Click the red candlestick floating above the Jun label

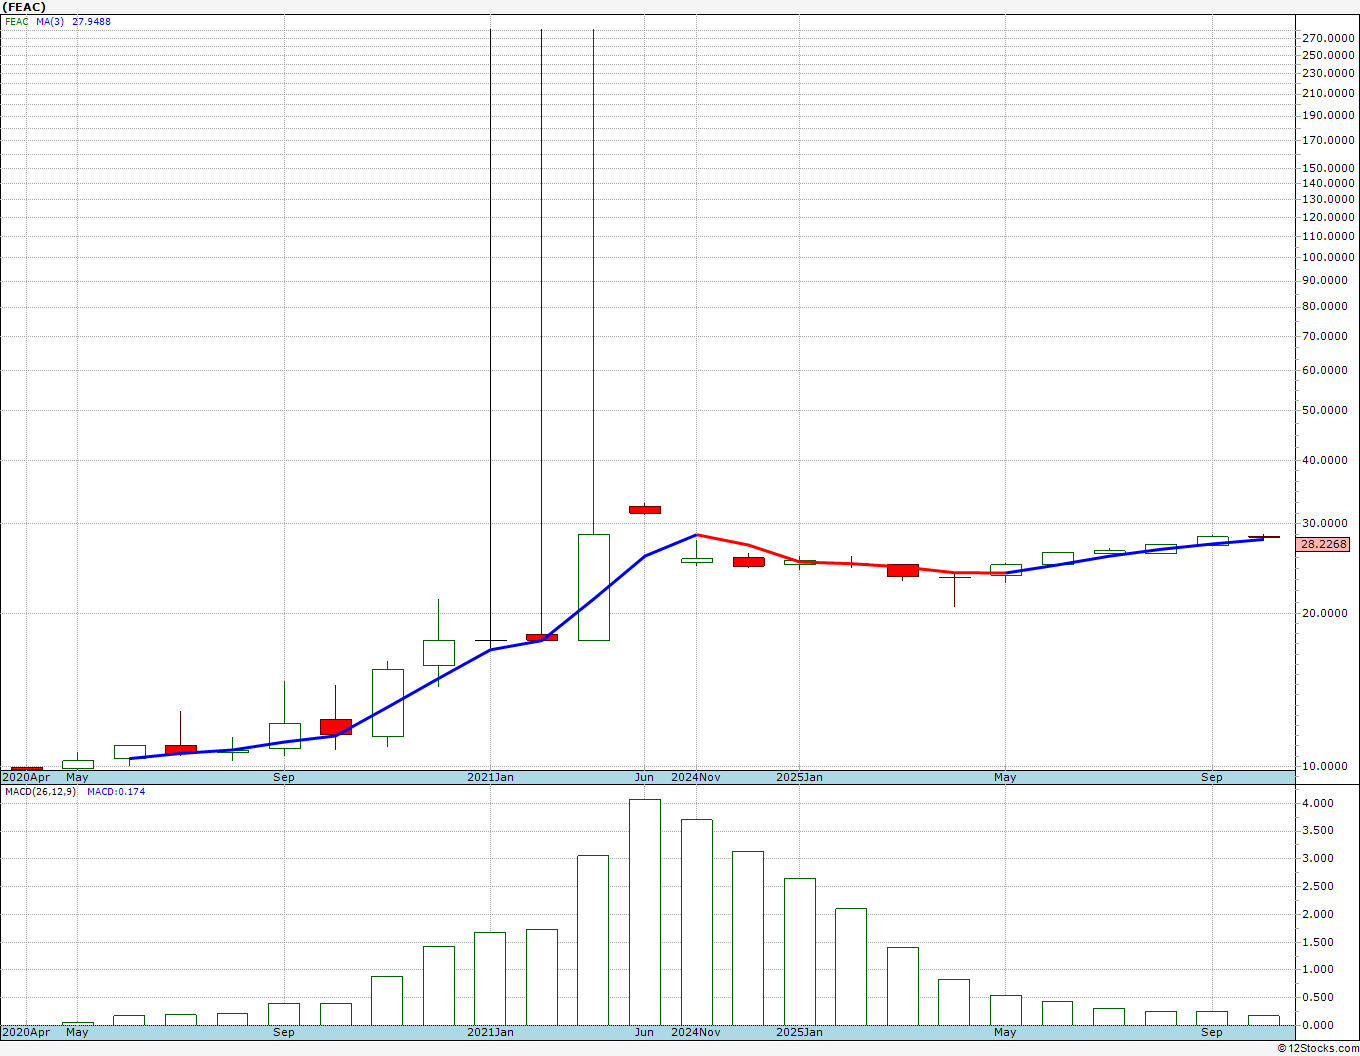pos(645,509)
